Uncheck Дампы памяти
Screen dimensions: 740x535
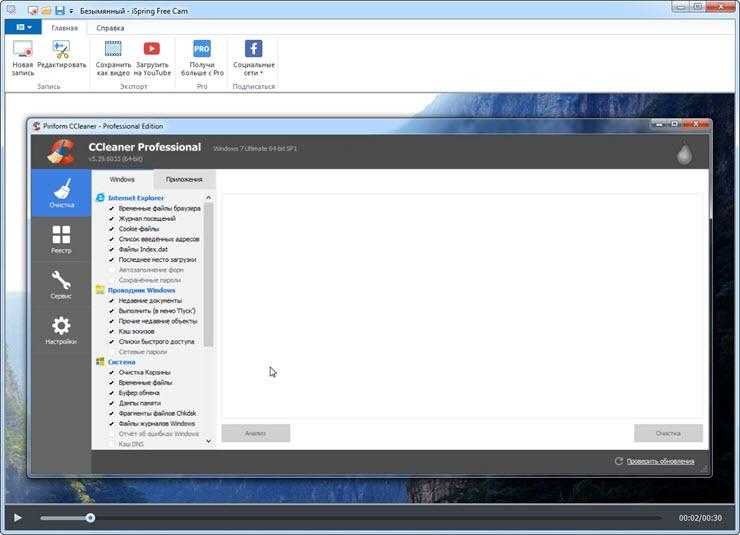pyautogui.click(x=112, y=403)
